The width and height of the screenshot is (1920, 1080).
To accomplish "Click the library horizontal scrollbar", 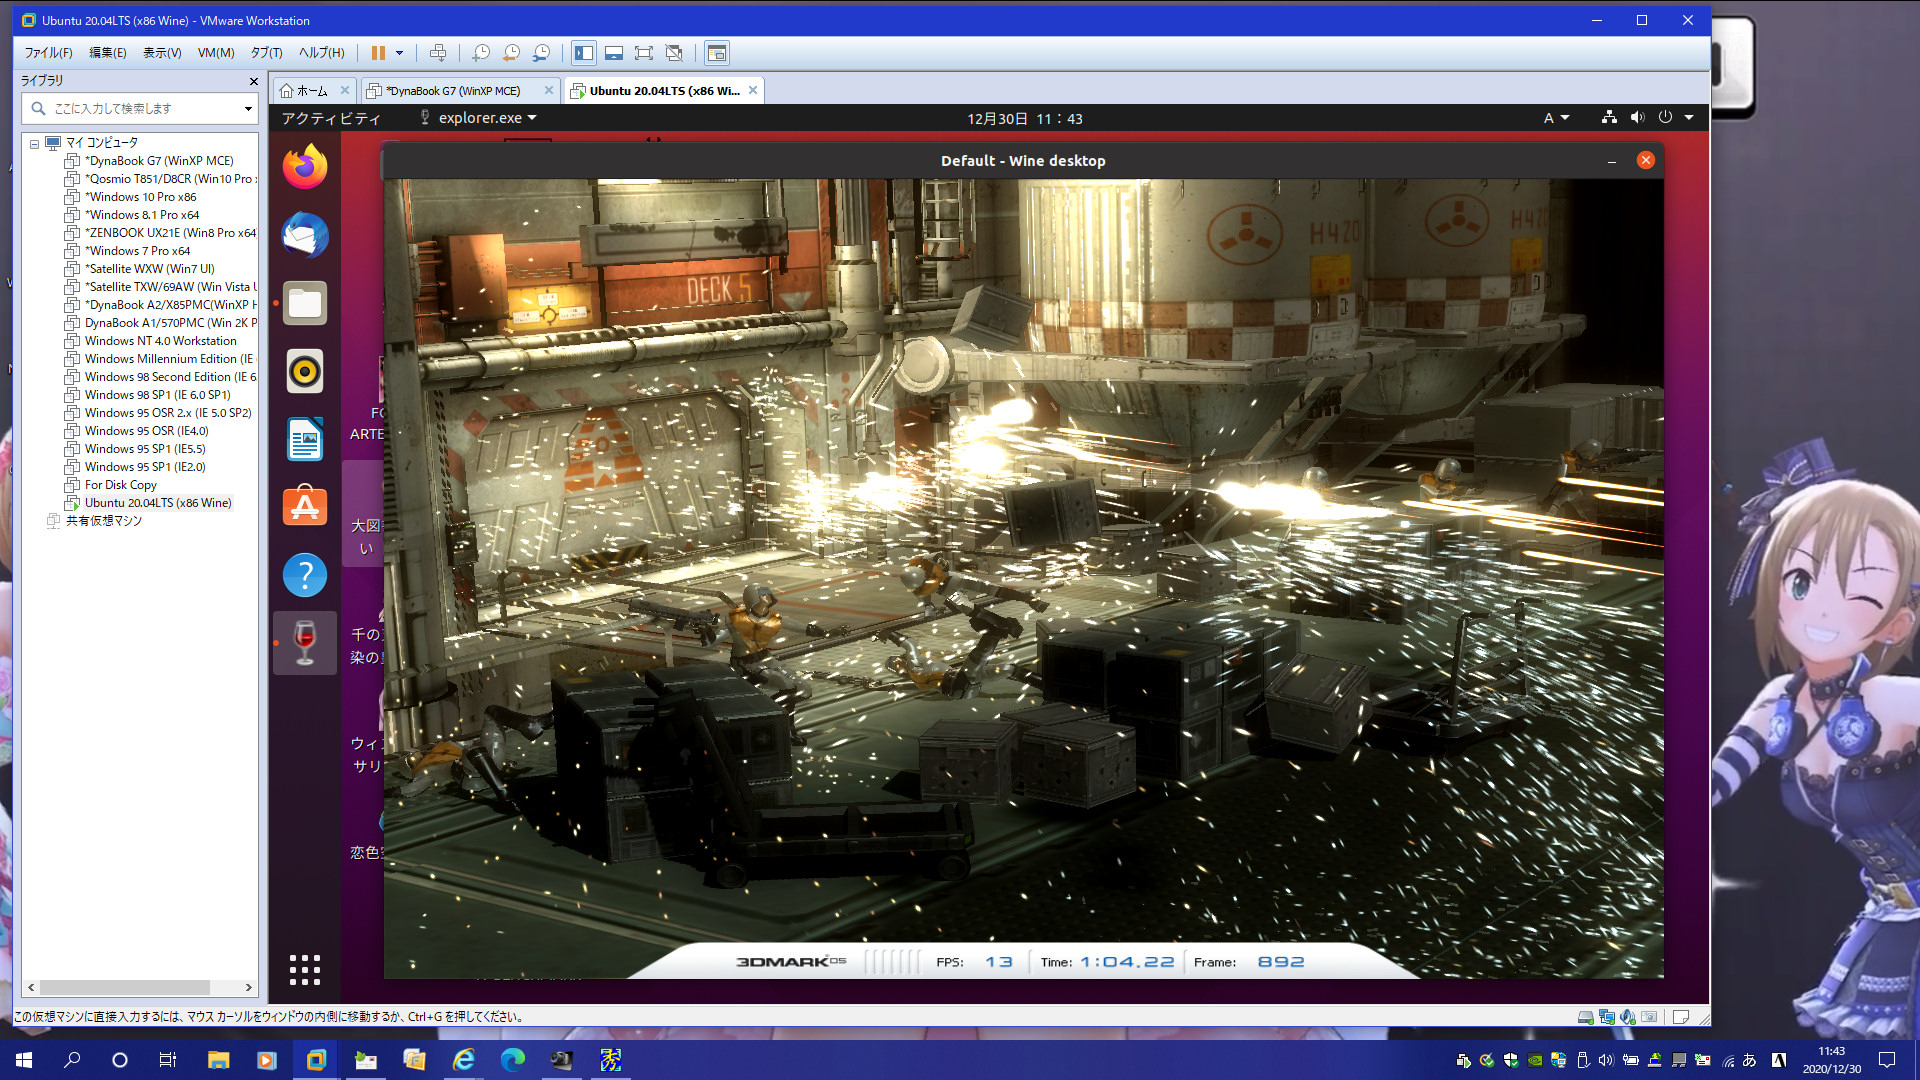I will click(125, 987).
